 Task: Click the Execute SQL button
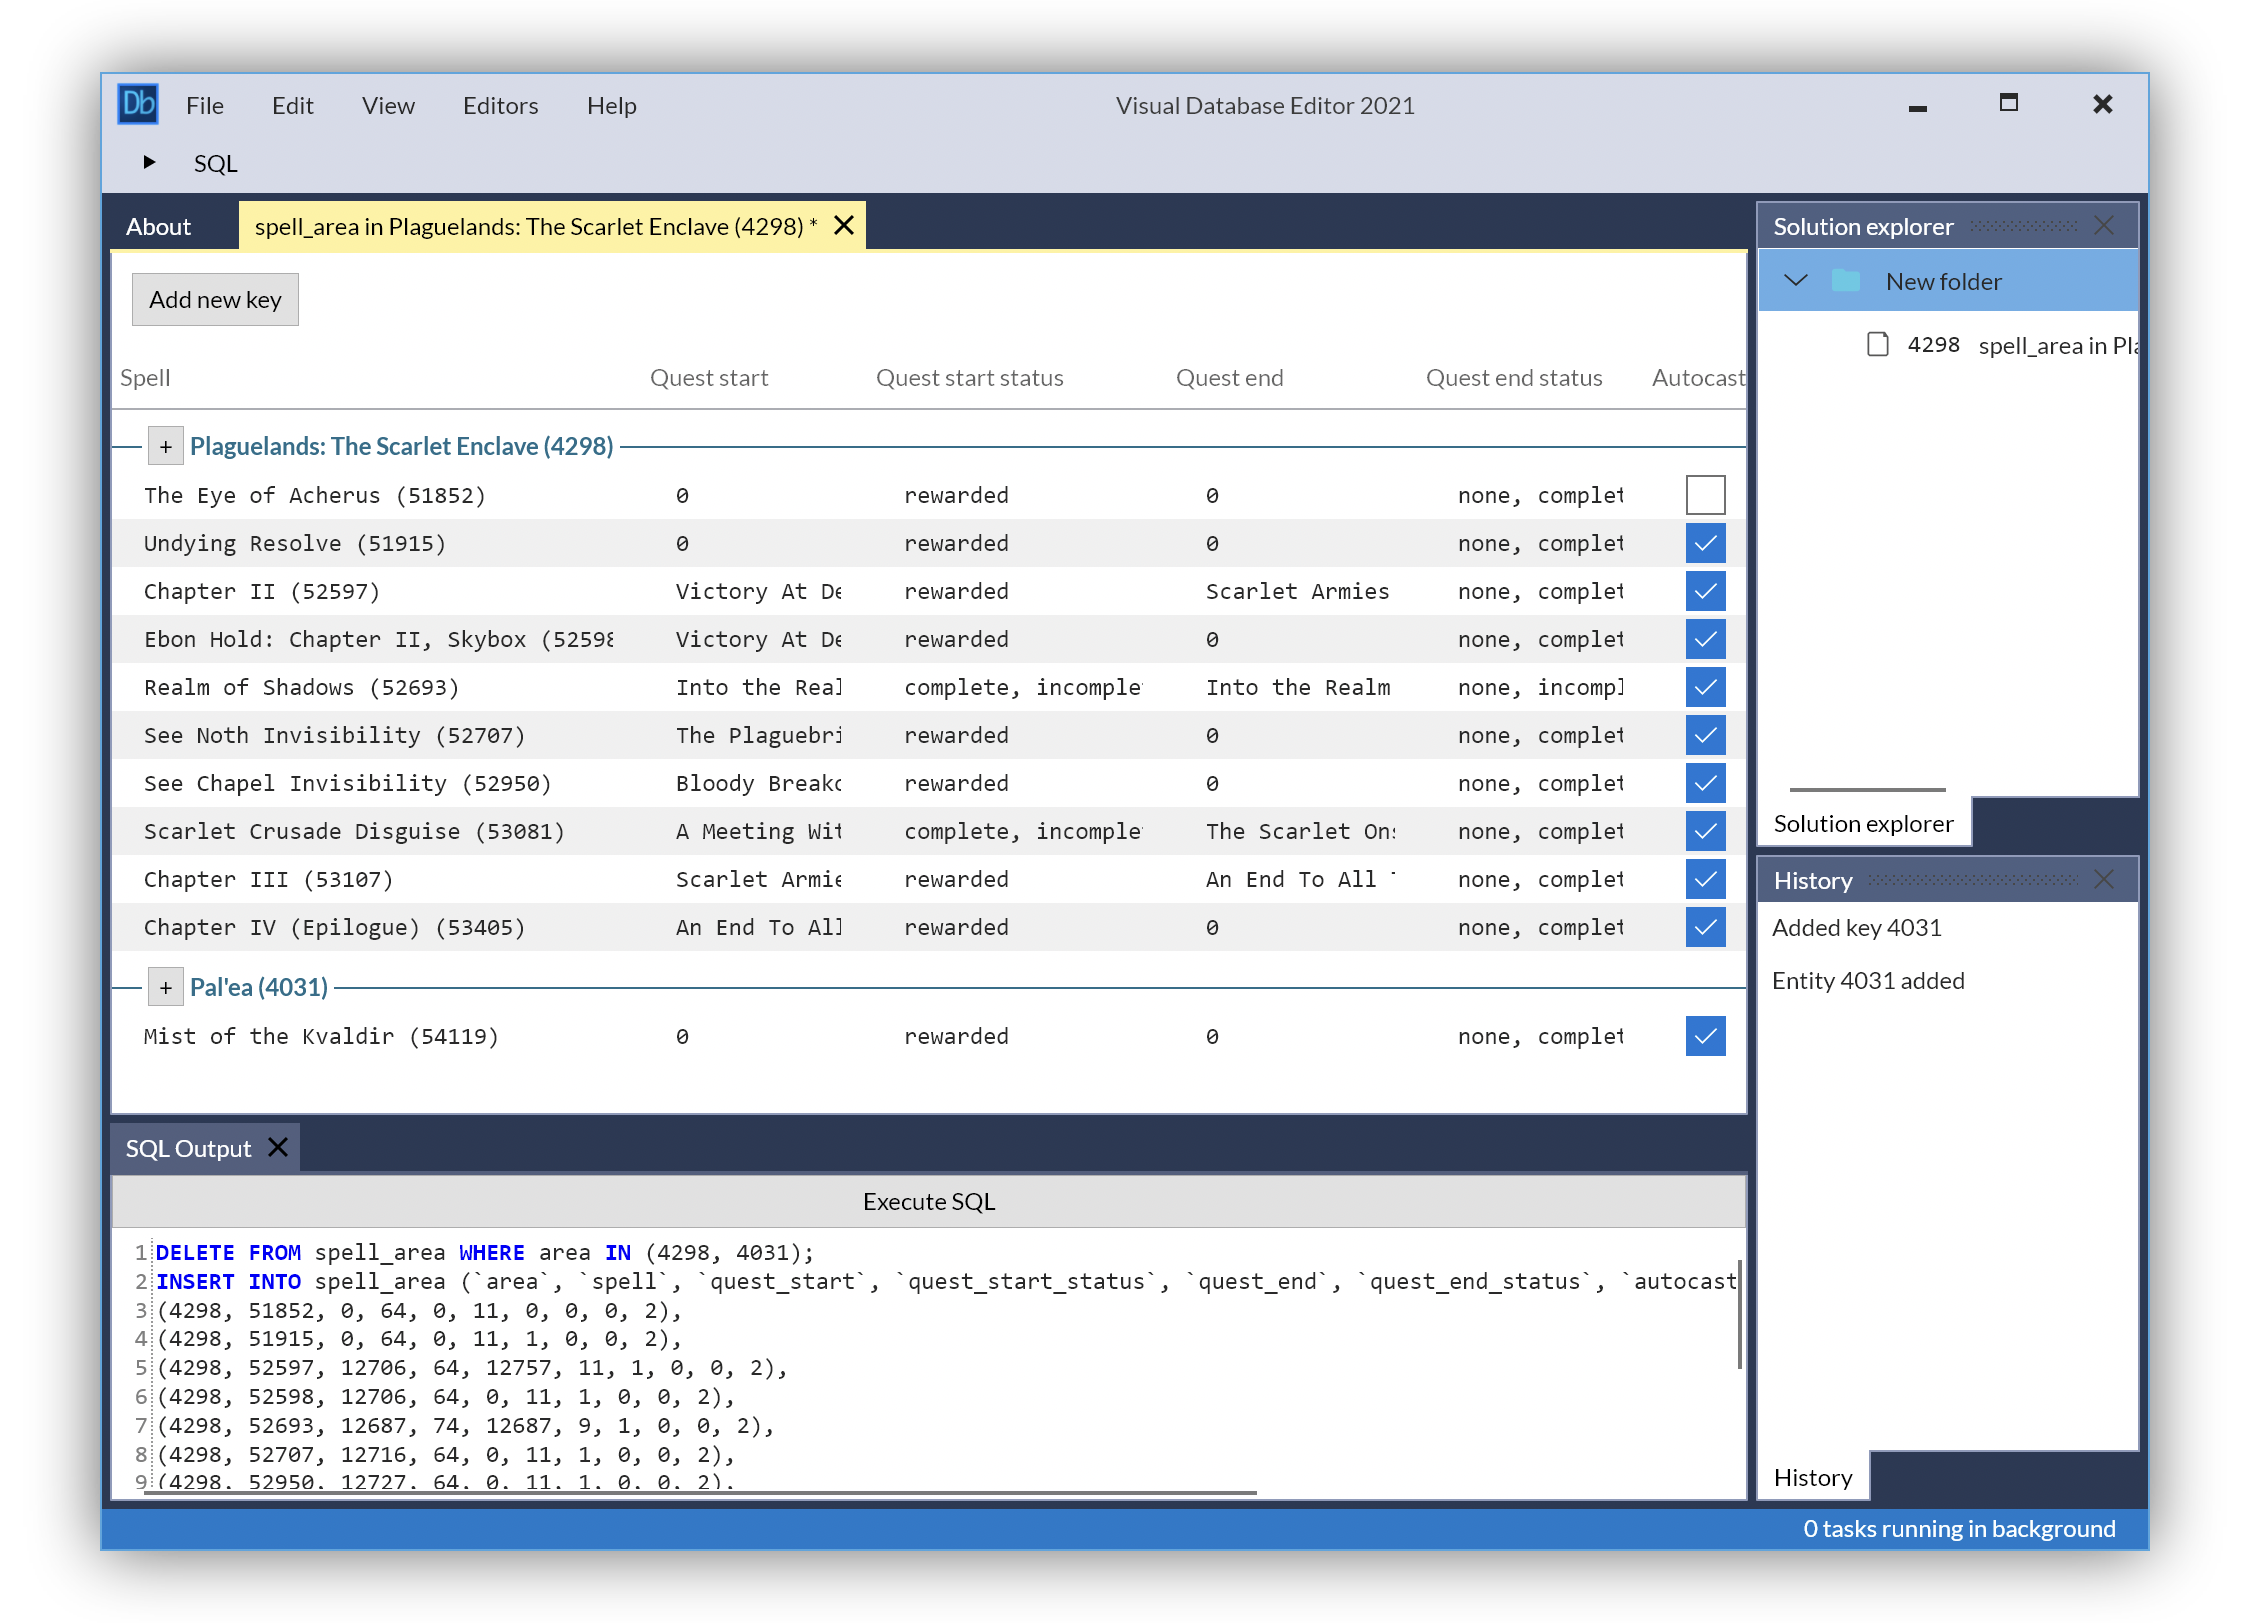928,1201
